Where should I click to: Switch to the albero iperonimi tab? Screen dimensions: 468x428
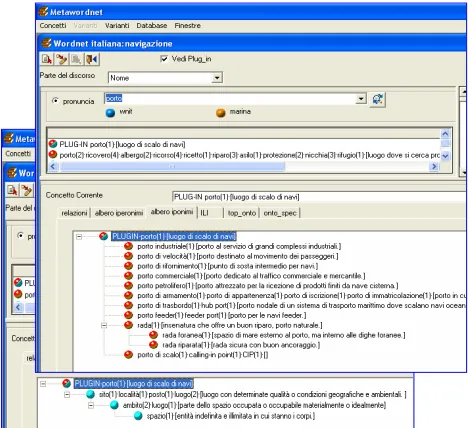coord(119,213)
